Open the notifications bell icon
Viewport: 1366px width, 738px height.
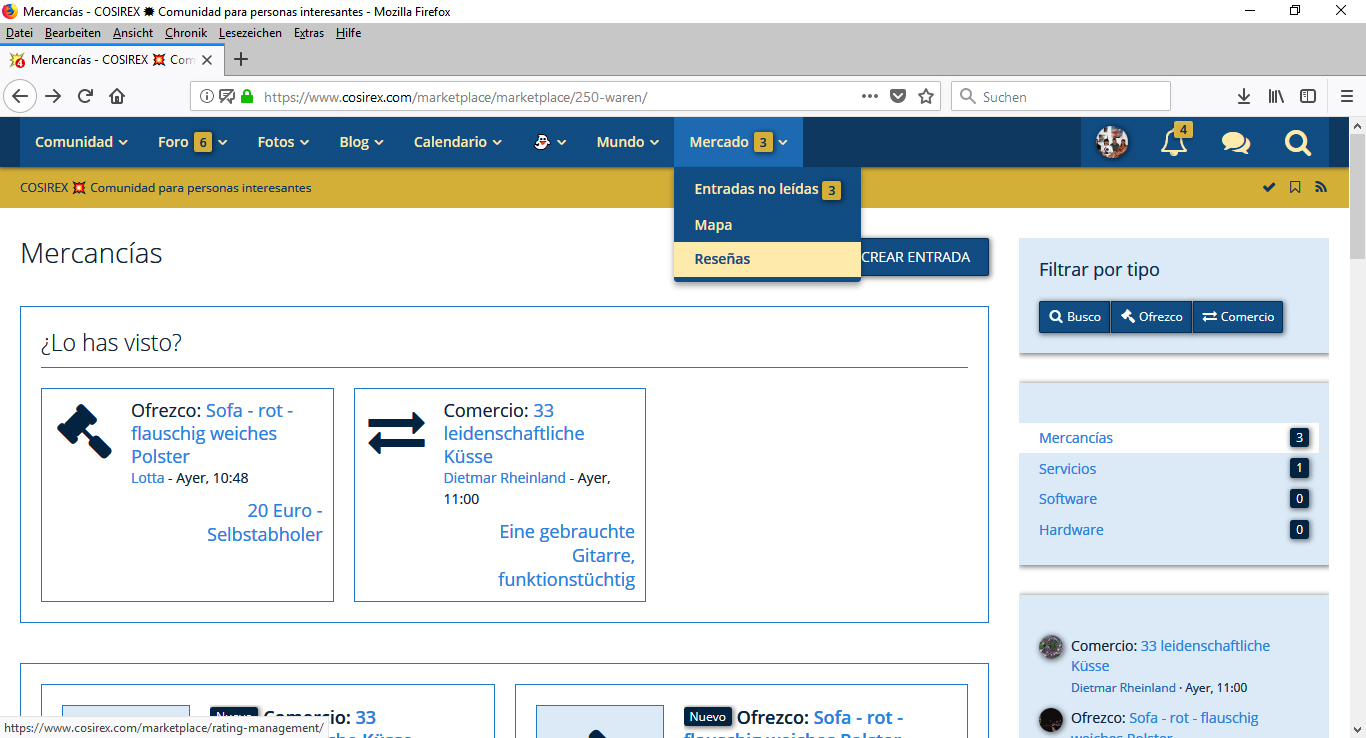tap(1174, 143)
